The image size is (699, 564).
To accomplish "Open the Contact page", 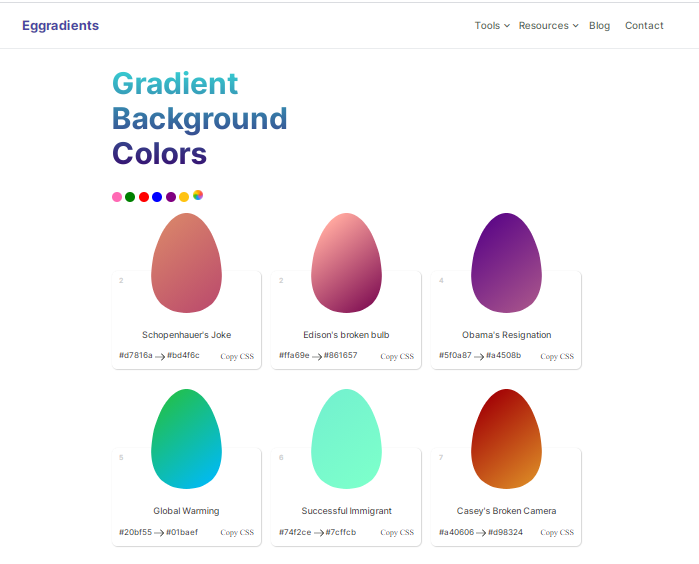I will point(644,26).
